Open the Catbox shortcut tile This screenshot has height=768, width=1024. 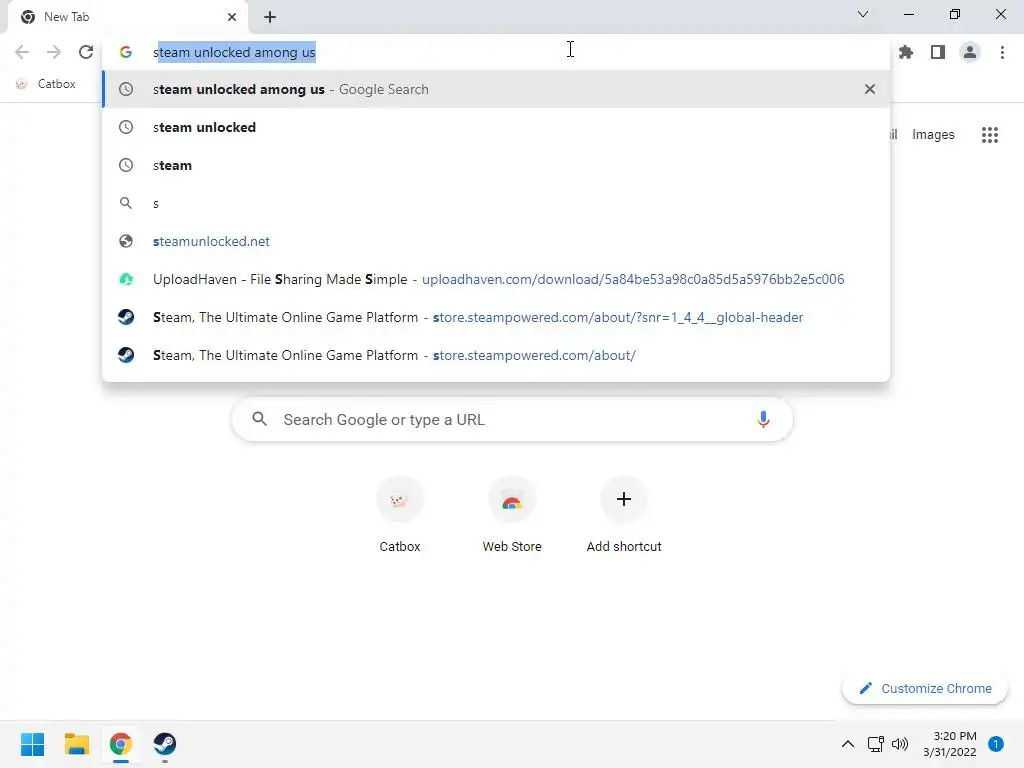400,515
